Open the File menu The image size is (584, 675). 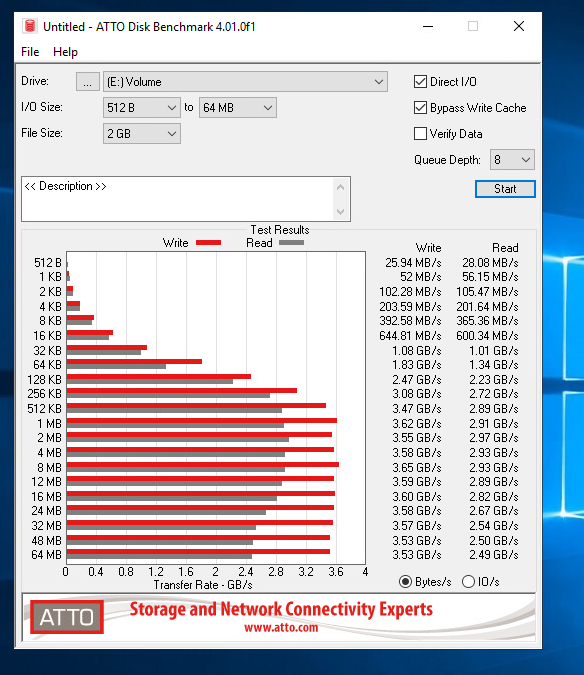pyautogui.click(x=30, y=52)
